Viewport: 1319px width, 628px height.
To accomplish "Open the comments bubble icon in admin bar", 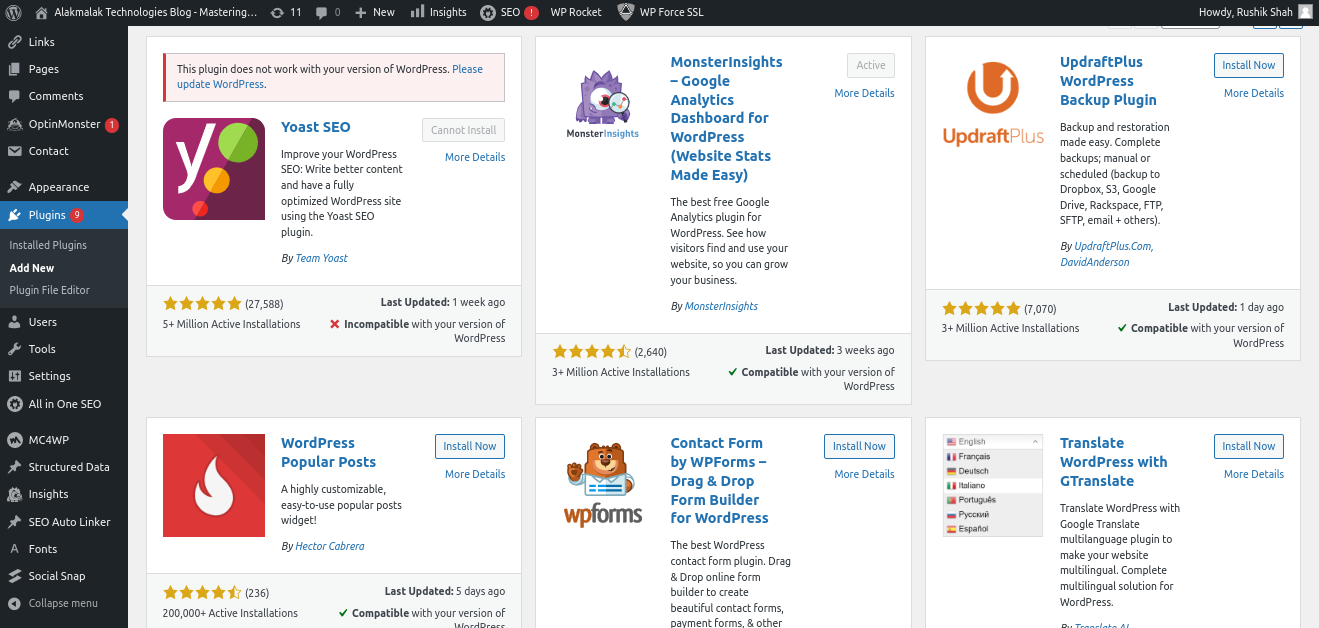I will pyautogui.click(x=324, y=12).
